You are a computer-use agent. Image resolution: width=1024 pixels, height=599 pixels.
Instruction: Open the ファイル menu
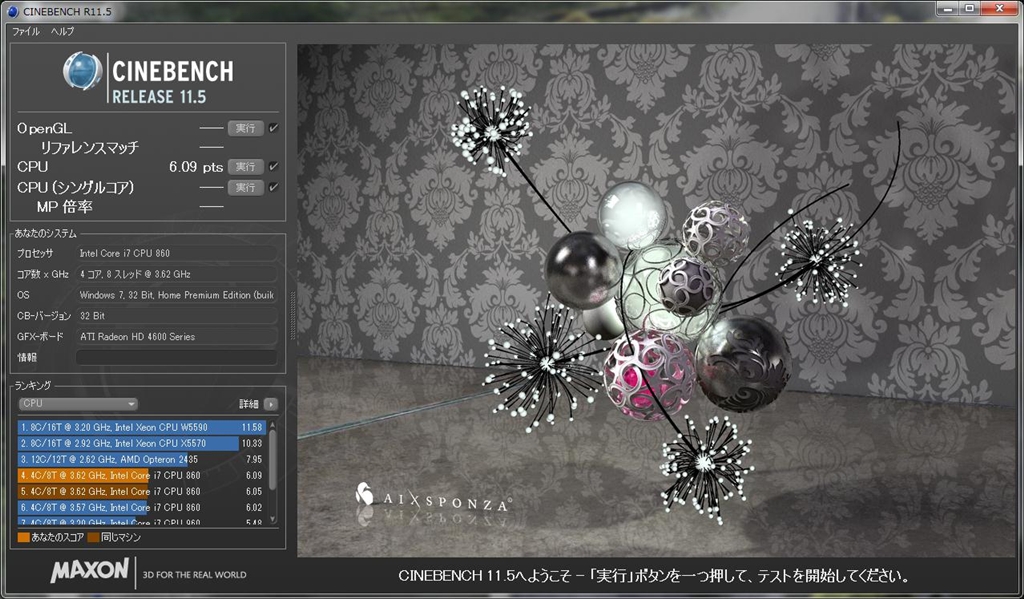(x=26, y=31)
